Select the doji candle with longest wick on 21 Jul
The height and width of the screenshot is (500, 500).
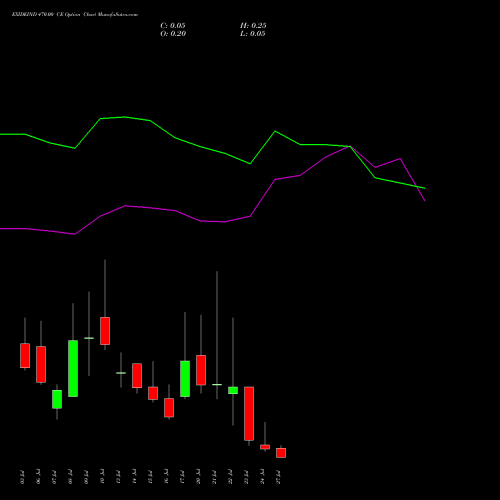click(x=217, y=384)
